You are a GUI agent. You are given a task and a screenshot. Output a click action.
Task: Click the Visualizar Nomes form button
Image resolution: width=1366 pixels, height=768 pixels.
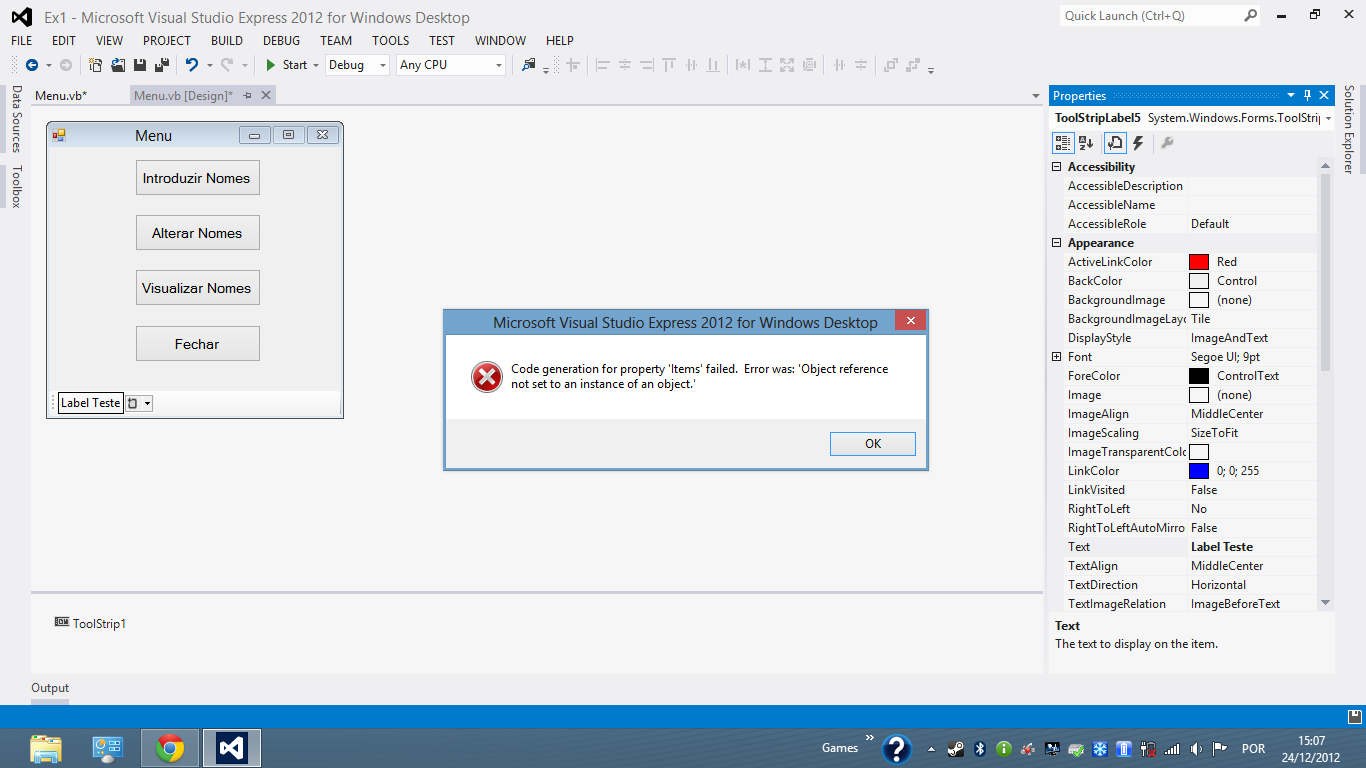pyautogui.click(x=197, y=288)
